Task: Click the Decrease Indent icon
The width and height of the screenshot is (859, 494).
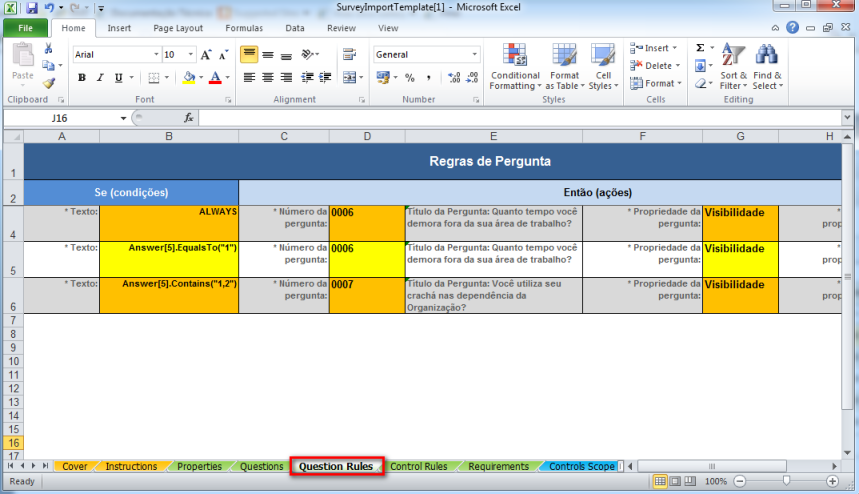Action: (307, 77)
